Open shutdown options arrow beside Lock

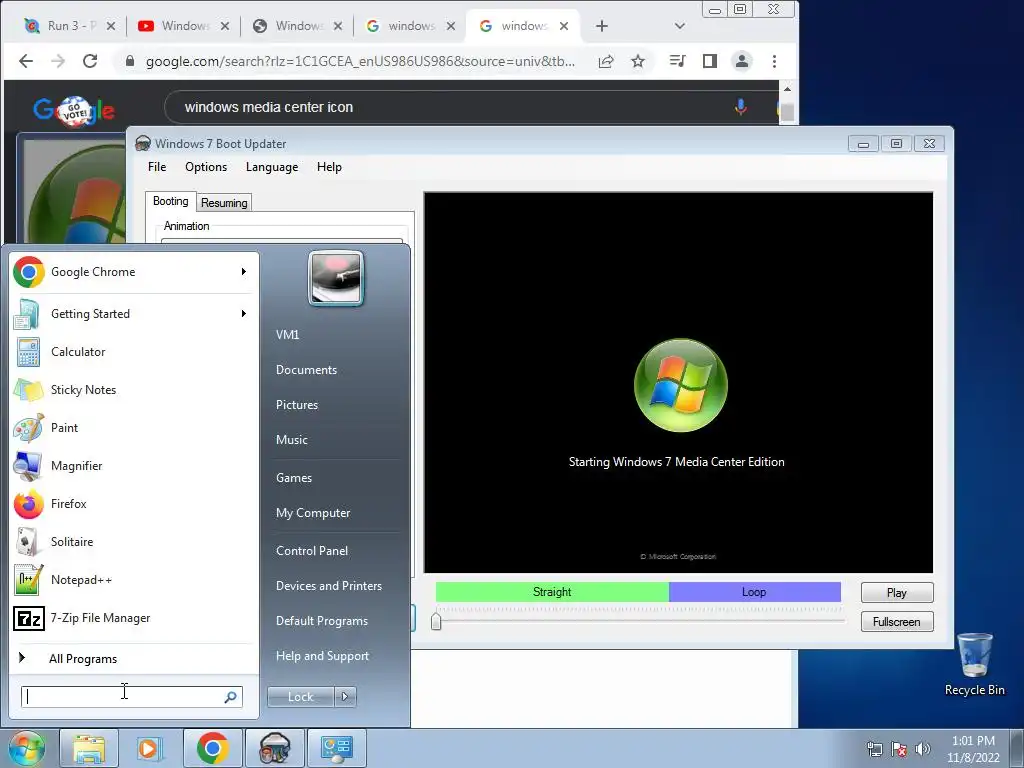click(345, 697)
